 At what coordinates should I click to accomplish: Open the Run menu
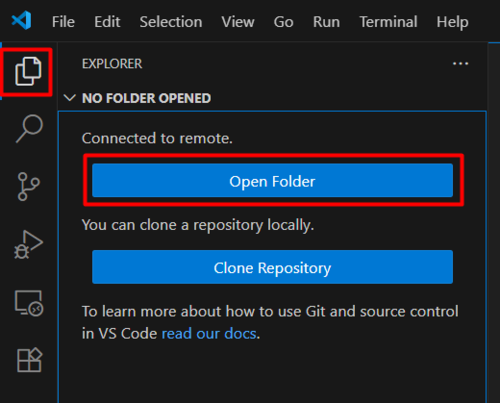click(x=326, y=22)
